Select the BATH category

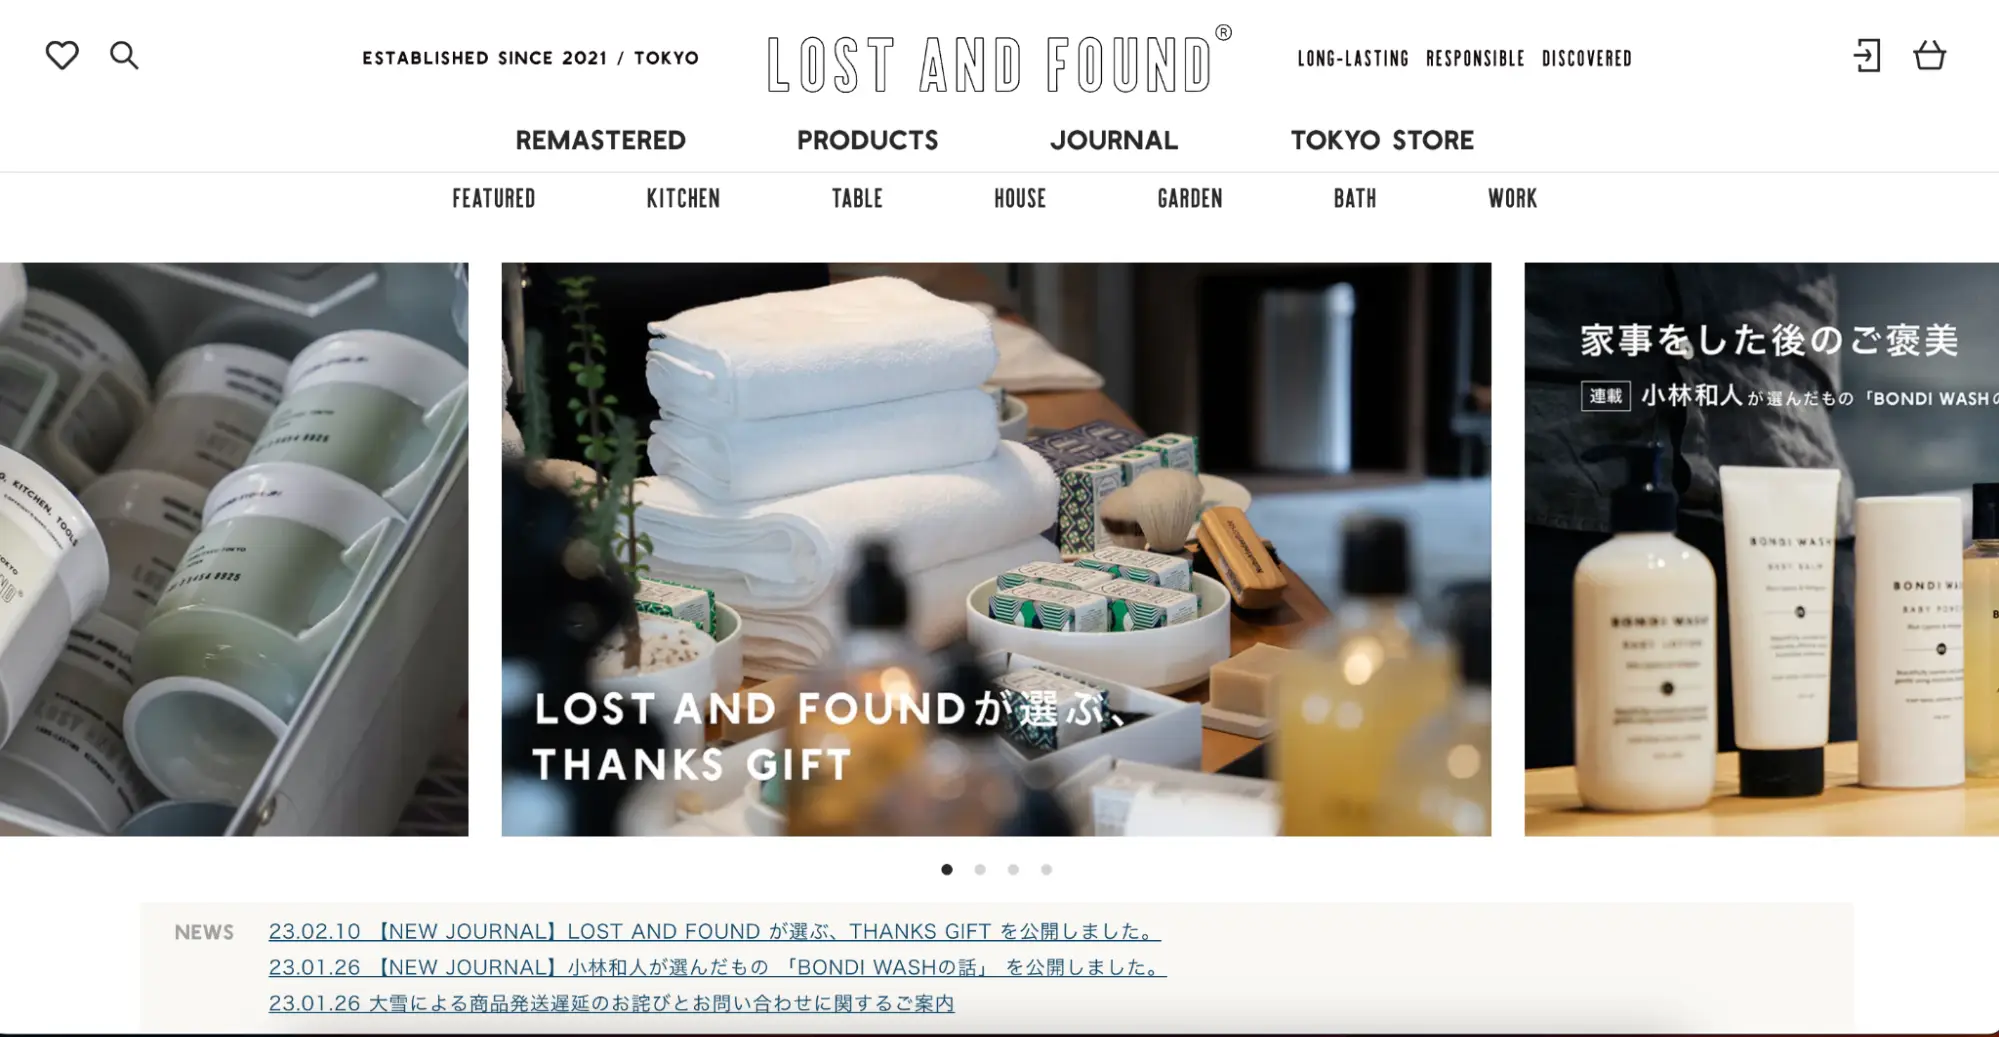1355,199
